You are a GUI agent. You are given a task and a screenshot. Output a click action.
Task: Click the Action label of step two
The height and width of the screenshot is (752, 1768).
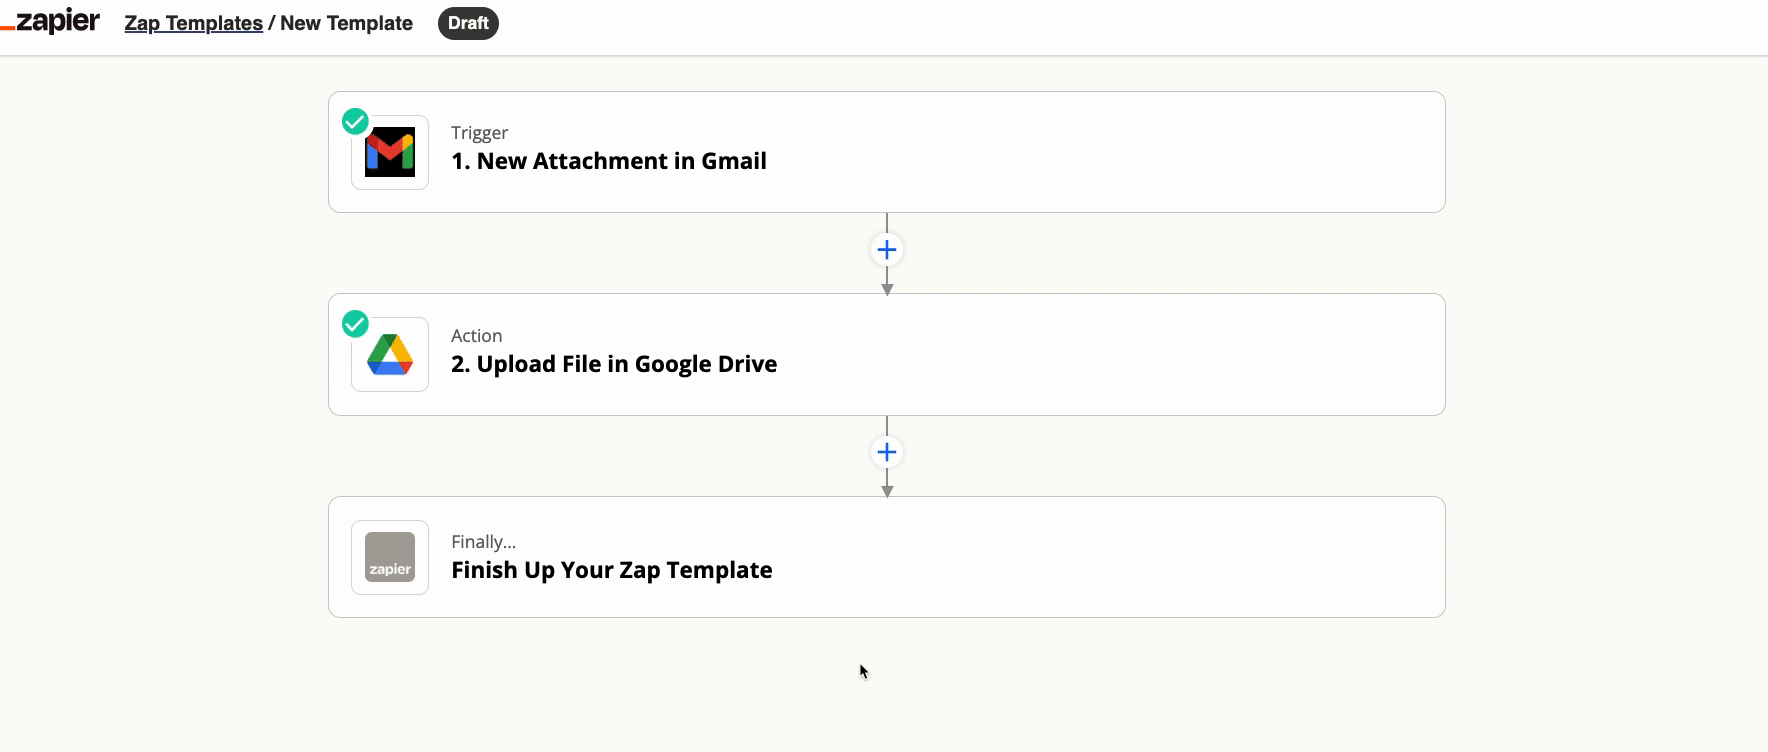[x=476, y=336]
